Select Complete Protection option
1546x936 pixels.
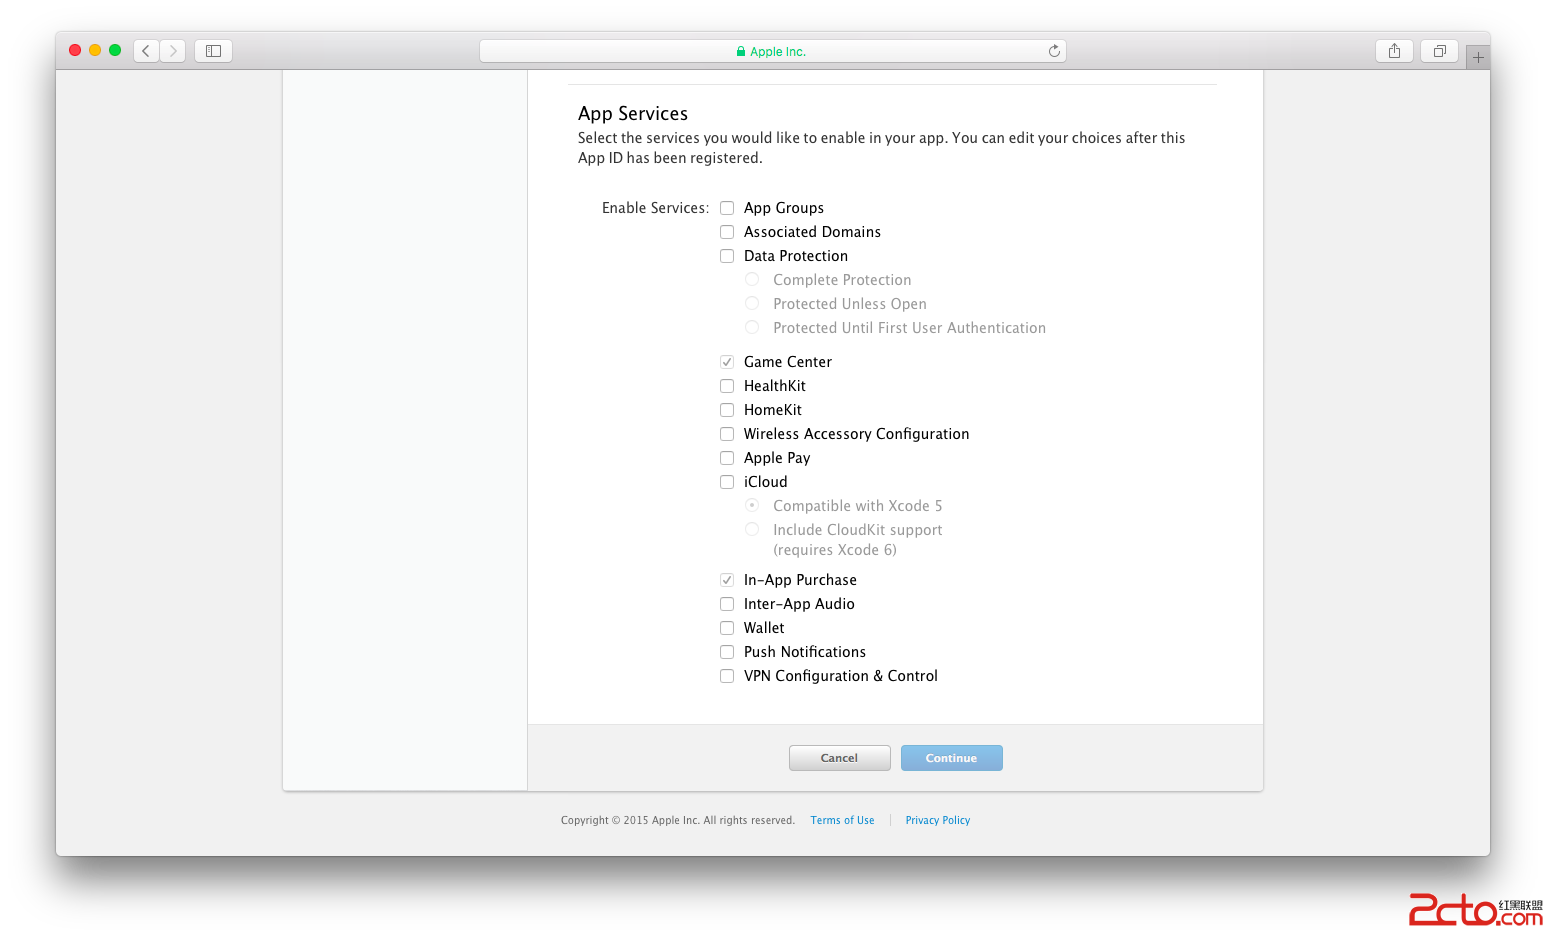pos(752,280)
